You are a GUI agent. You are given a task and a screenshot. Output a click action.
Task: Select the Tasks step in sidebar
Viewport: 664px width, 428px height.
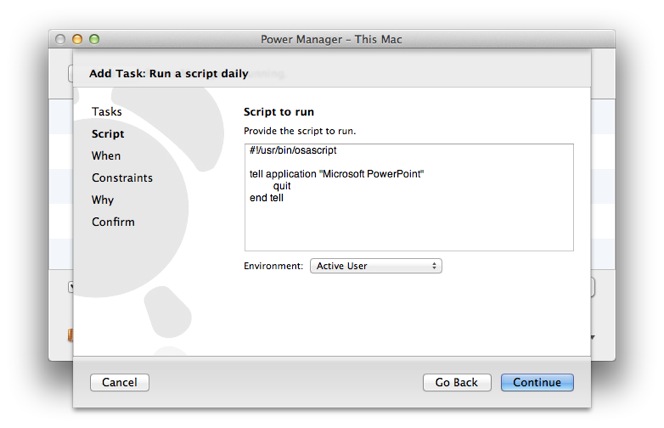107,112
